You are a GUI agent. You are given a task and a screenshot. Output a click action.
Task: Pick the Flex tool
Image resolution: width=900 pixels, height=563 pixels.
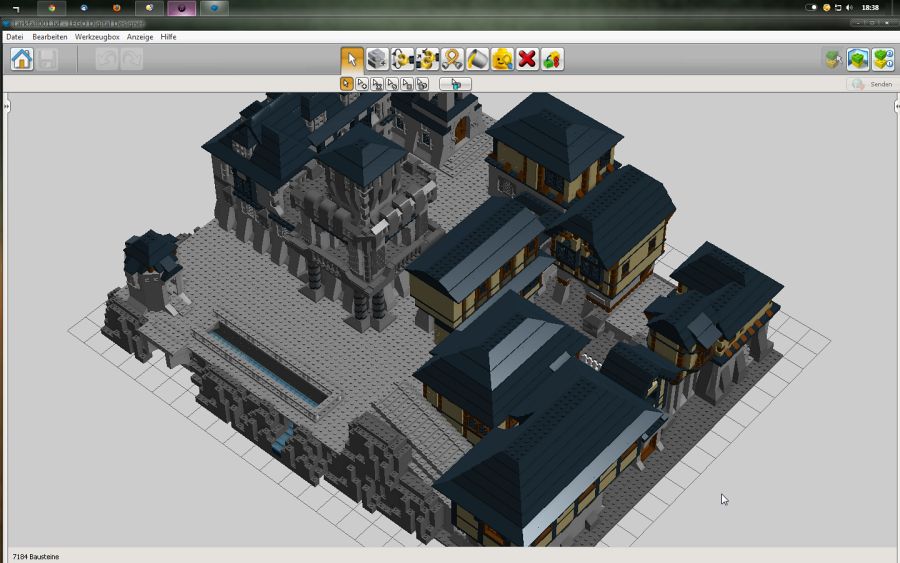[453, 59]
